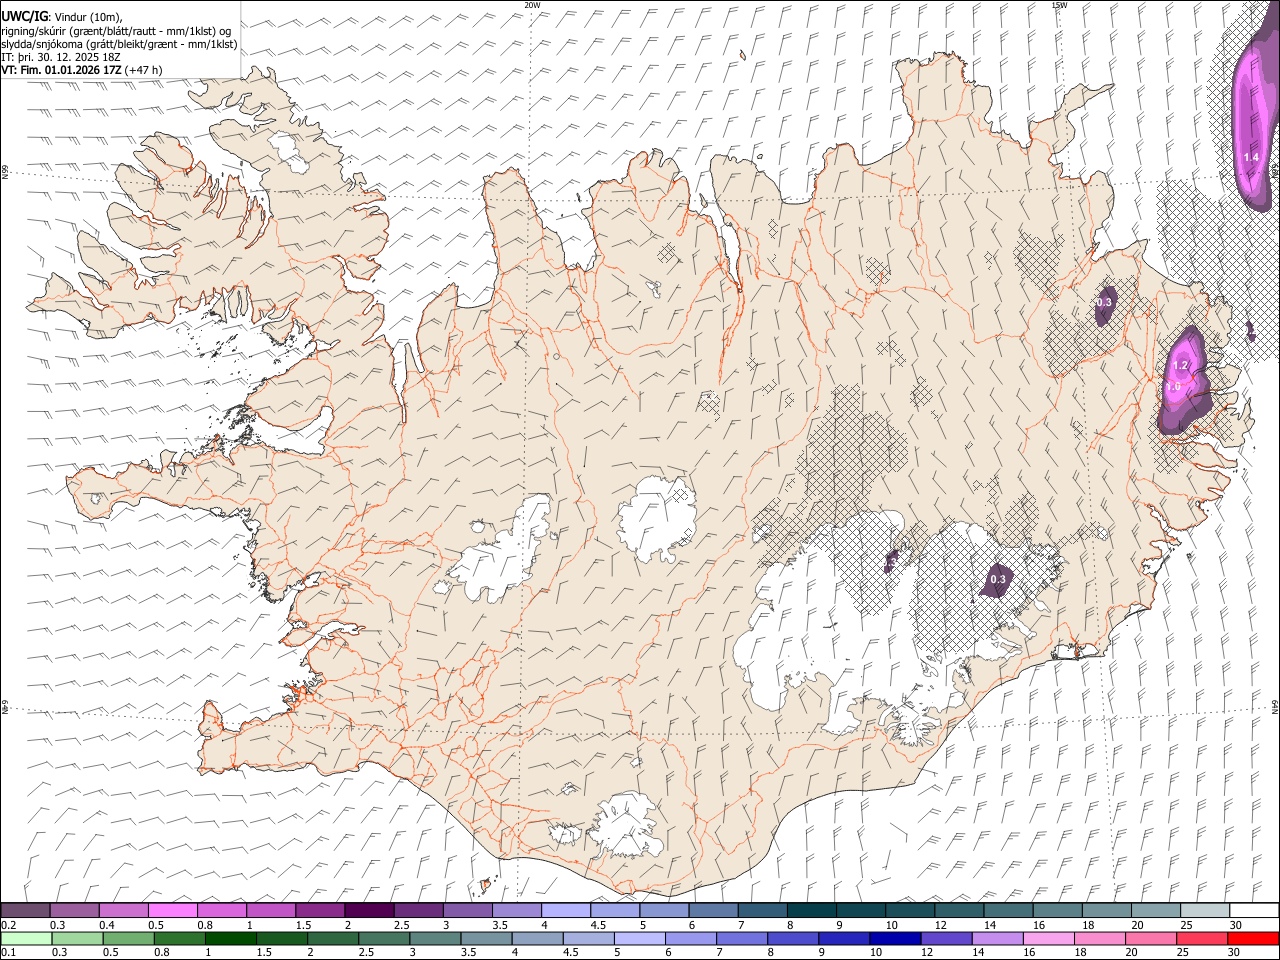Click the "0.1" label starting the lower legend scale
Screen dimensions: 1280x960
pyautogui.click(x=8, y=952)
